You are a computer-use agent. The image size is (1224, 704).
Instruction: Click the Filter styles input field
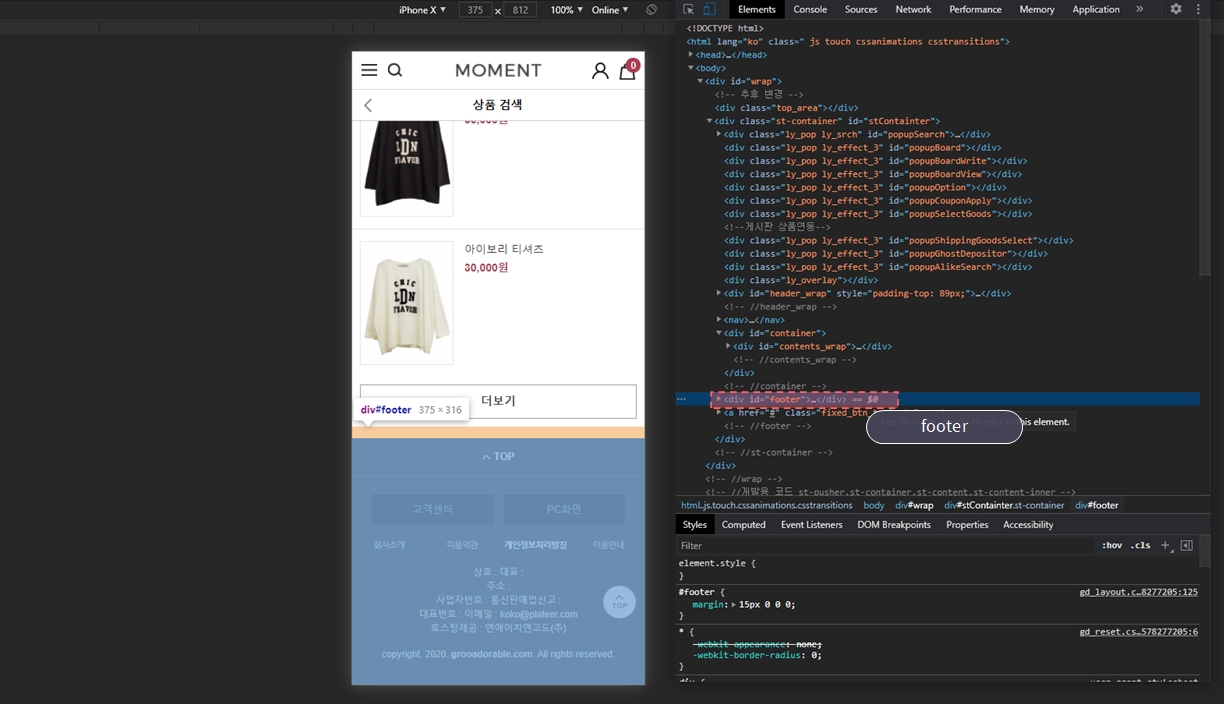[x=880, y=546]
